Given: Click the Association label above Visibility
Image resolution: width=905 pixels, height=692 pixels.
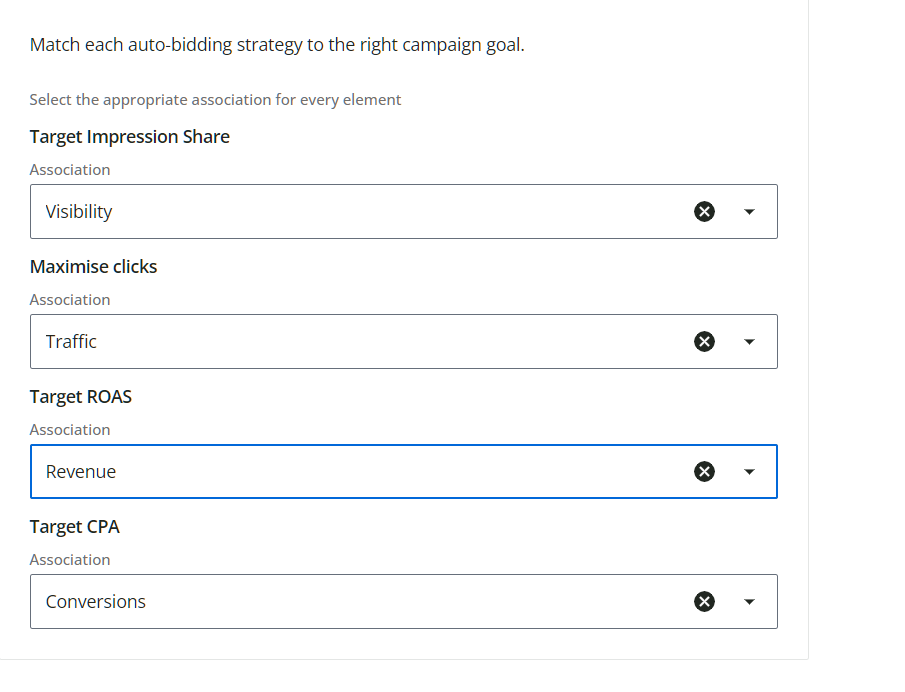Looking at the screenshot, I should 70,170.
